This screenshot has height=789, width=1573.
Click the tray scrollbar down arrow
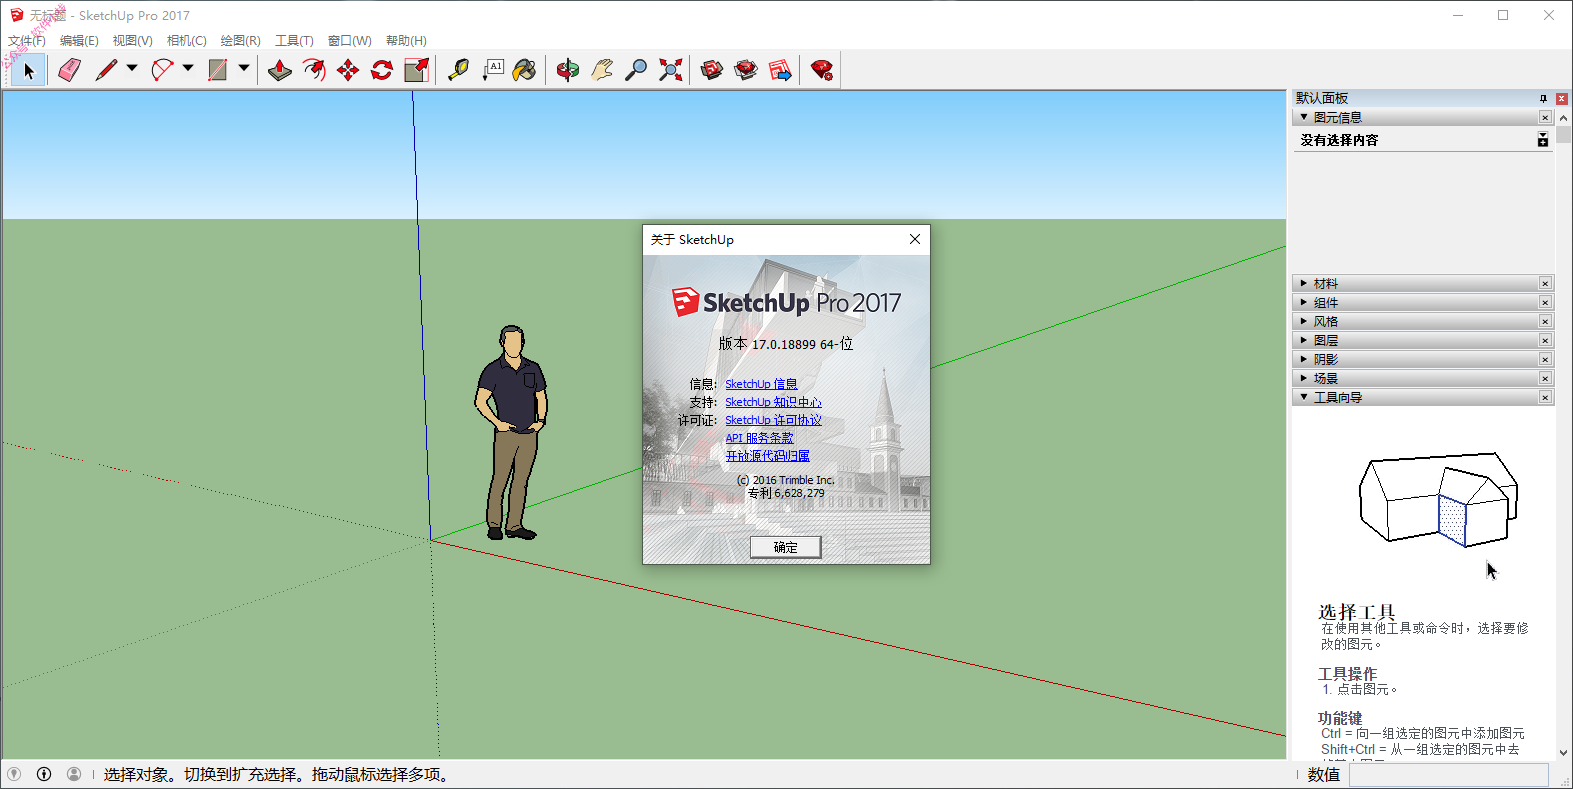coord(1563,752)
